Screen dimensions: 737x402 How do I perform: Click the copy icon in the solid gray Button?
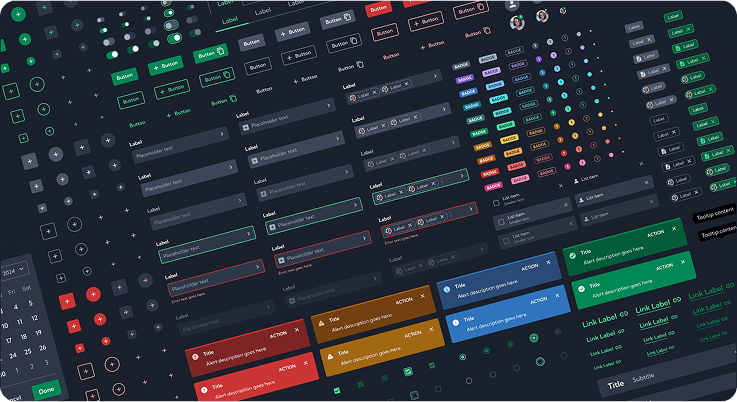pyautogui.click(x=348, y=17)
